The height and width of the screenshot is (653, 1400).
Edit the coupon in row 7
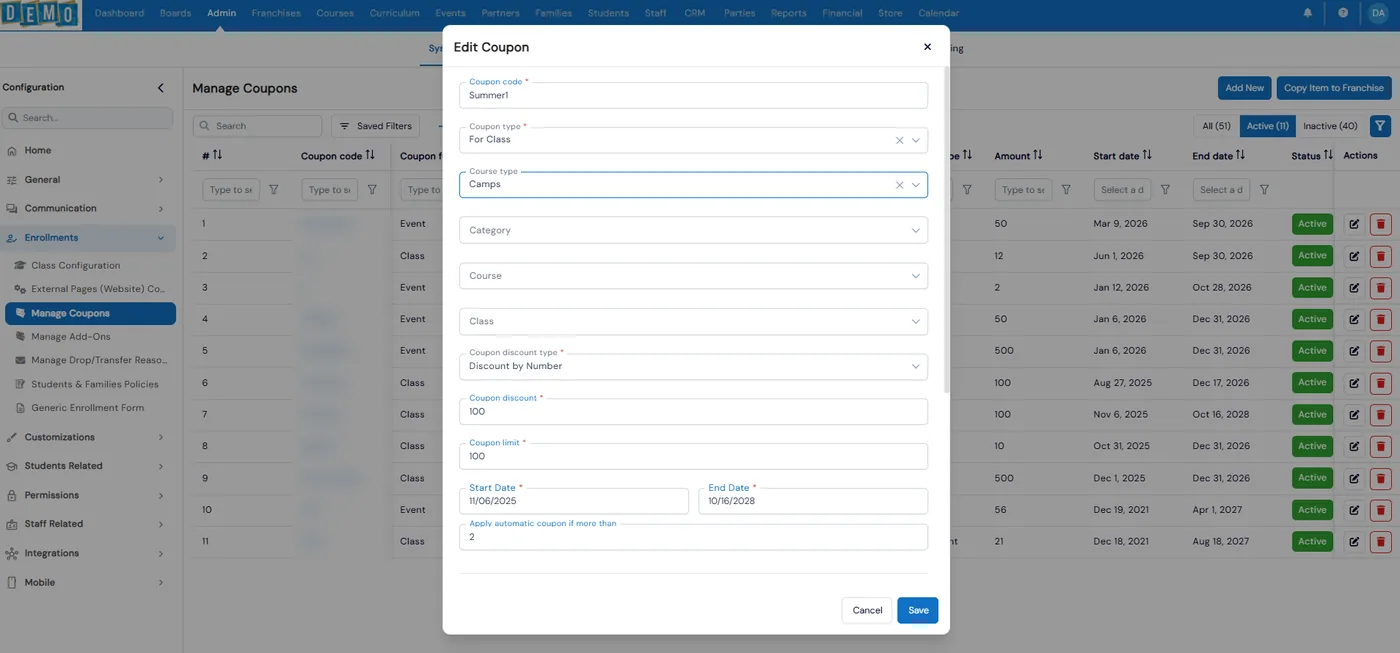coord(1354,414)
